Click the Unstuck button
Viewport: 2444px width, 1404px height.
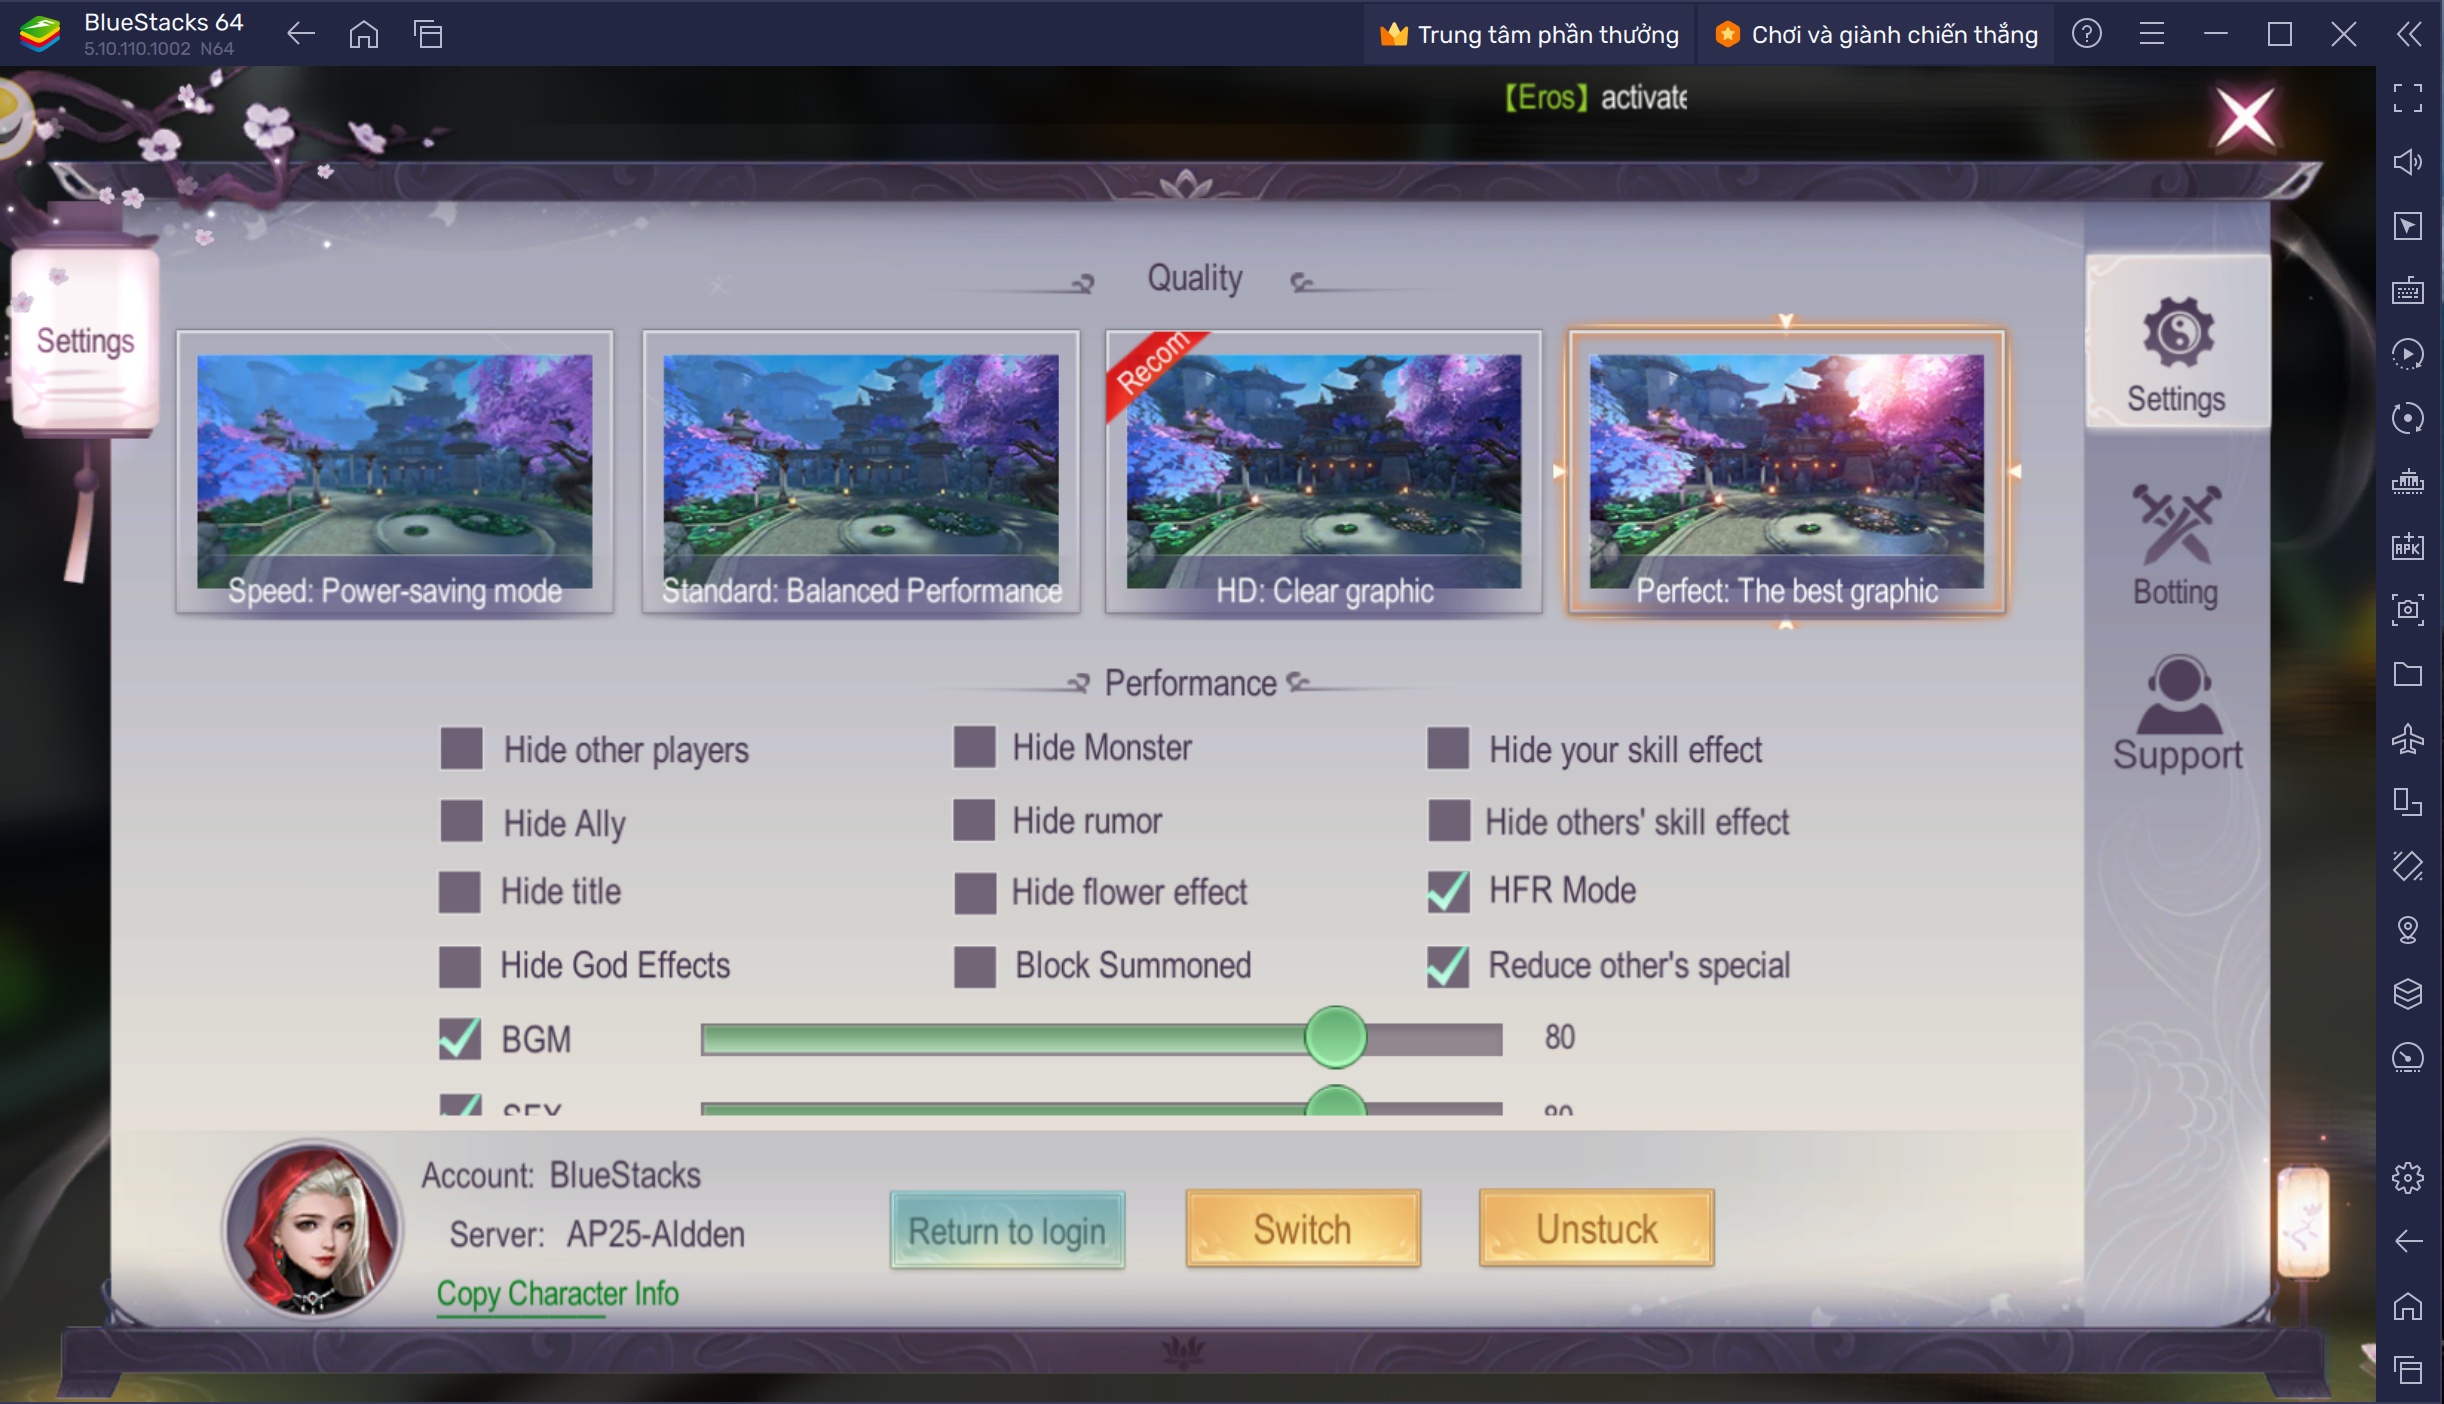point(1596,1231)
